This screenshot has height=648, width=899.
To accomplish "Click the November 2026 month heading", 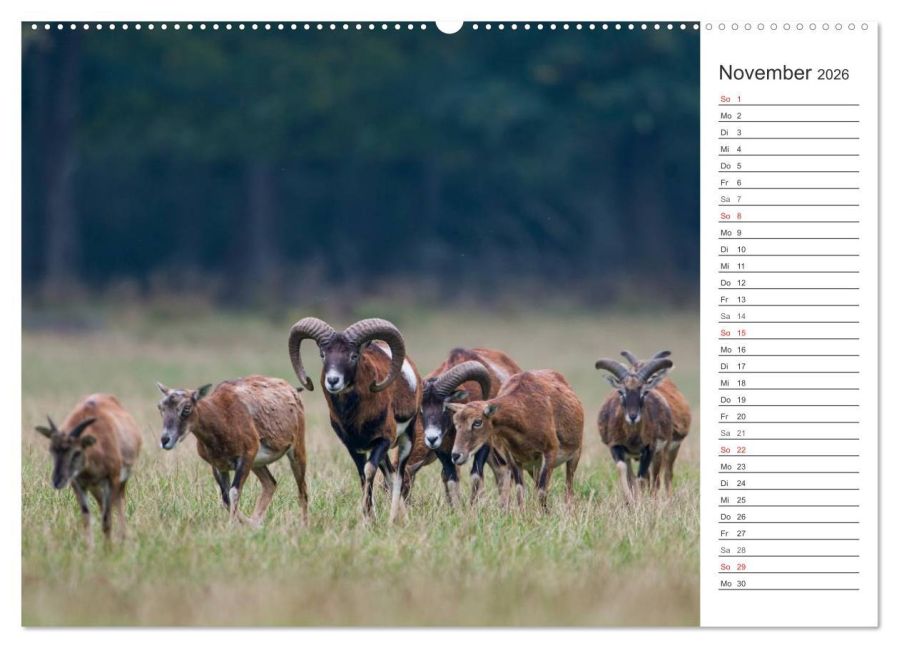I will (x=783, y=73).
